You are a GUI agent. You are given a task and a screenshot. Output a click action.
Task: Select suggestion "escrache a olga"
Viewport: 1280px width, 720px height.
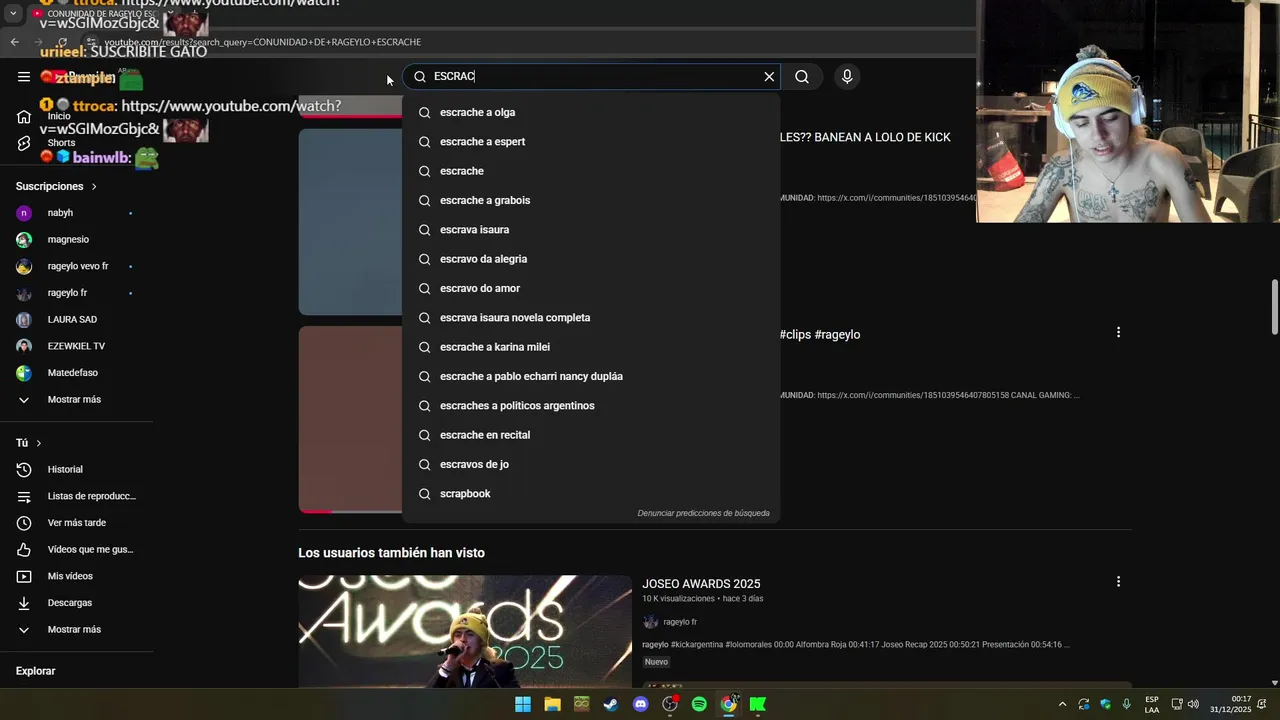point(591,112)
